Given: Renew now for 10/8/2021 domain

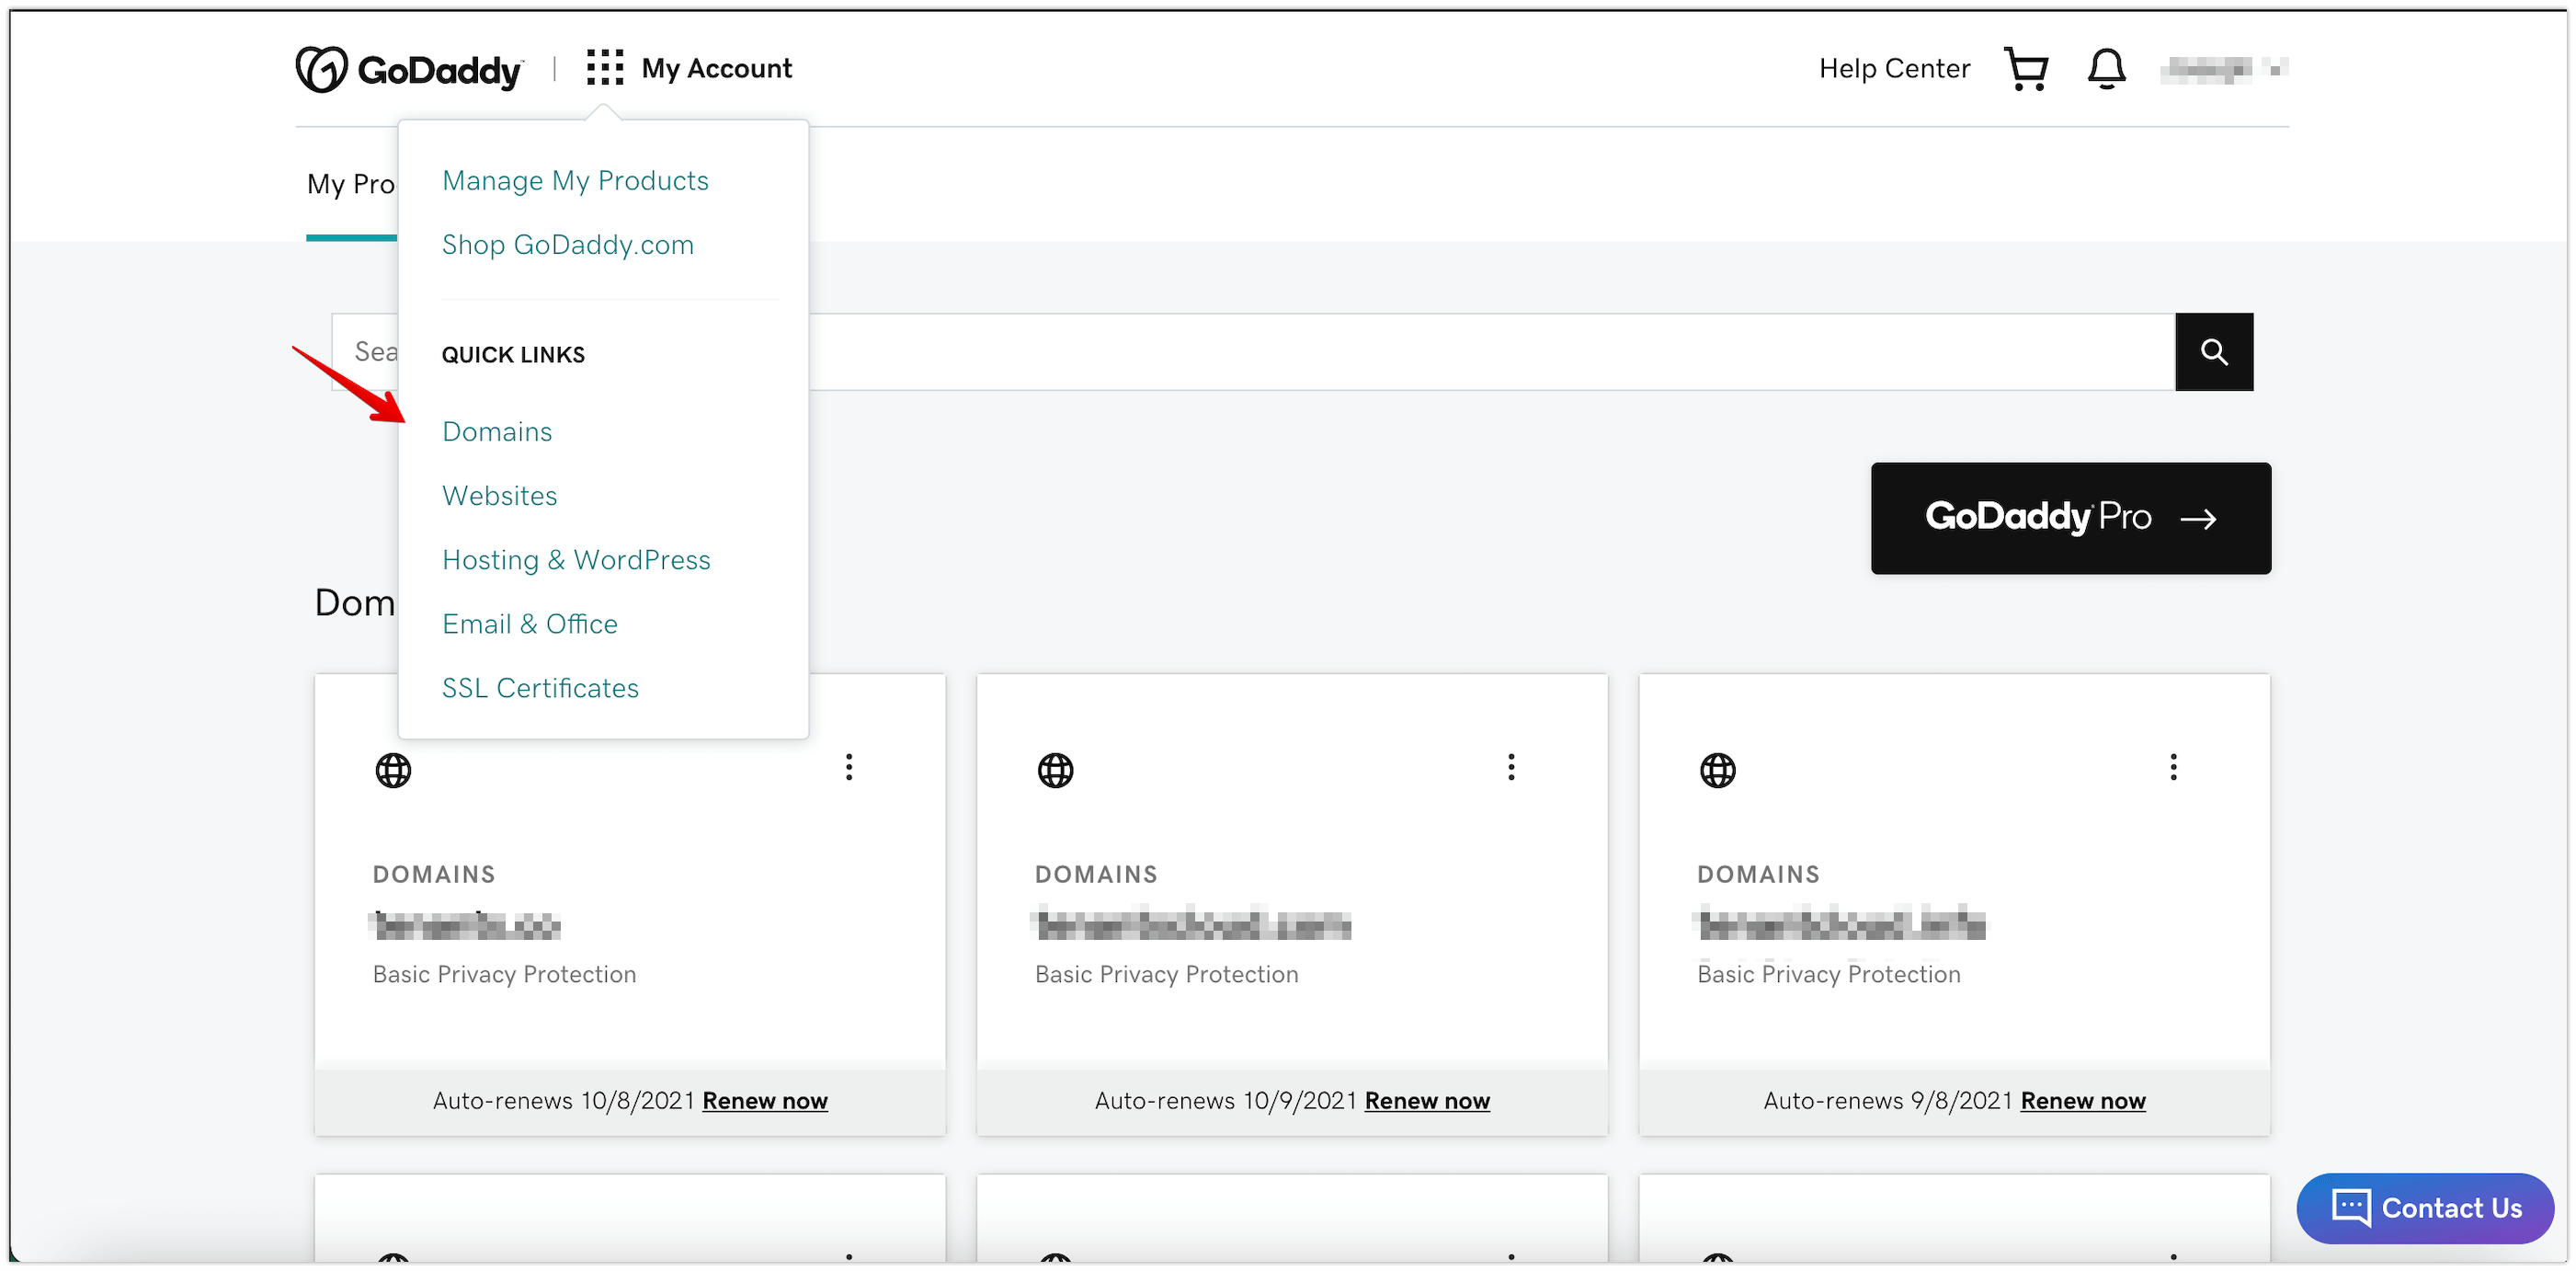Looking at the screenshot, I should click(x=765, y=1101).
